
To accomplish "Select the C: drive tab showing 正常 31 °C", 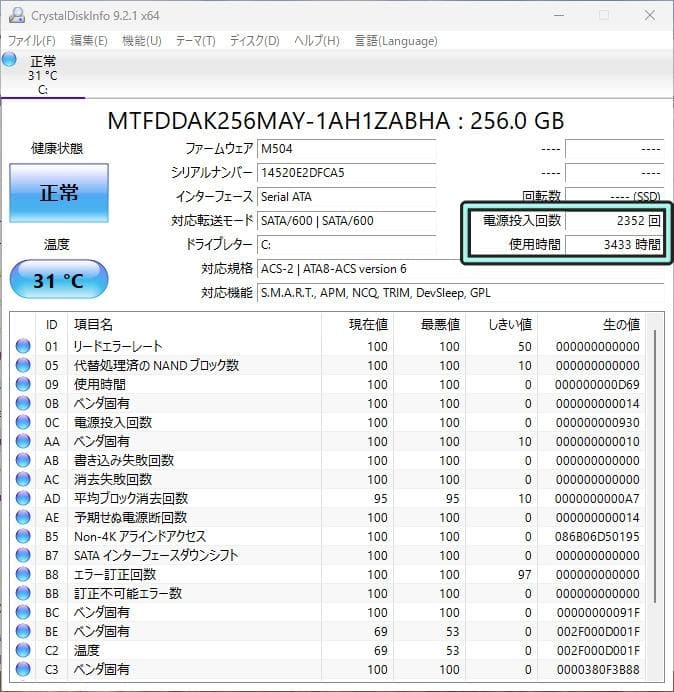I will (43, 75).
